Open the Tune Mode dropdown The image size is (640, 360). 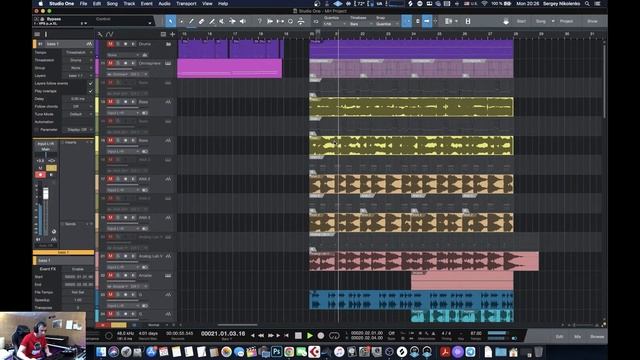[78, 114]
